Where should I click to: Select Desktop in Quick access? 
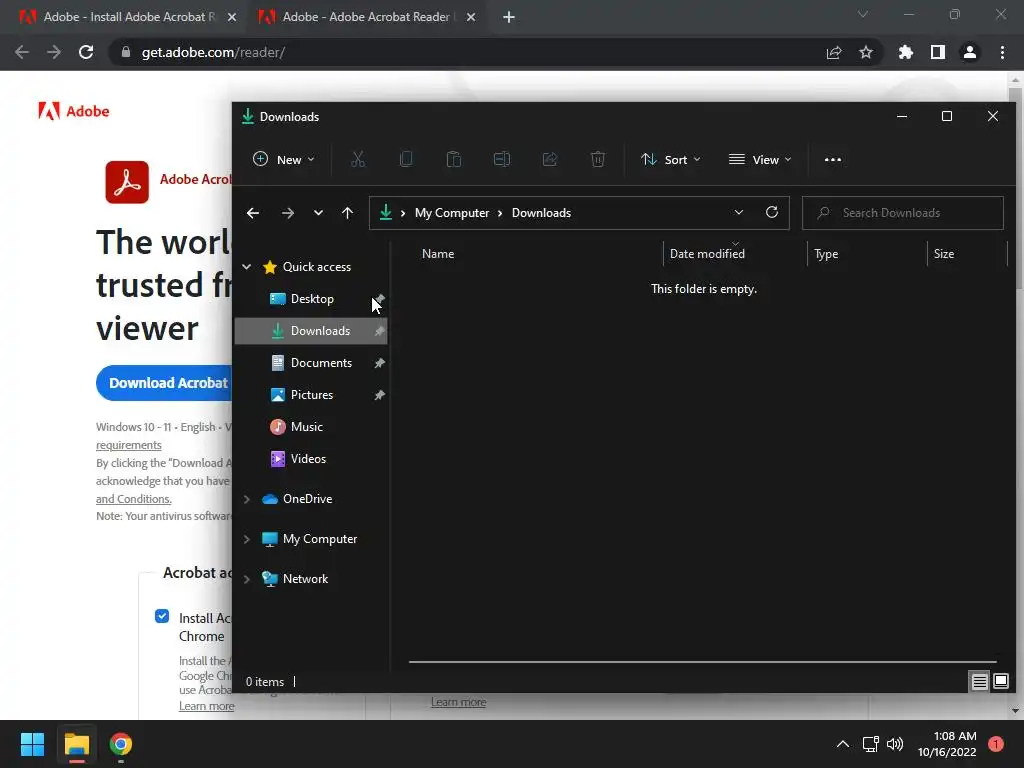[x=311, y=299]
